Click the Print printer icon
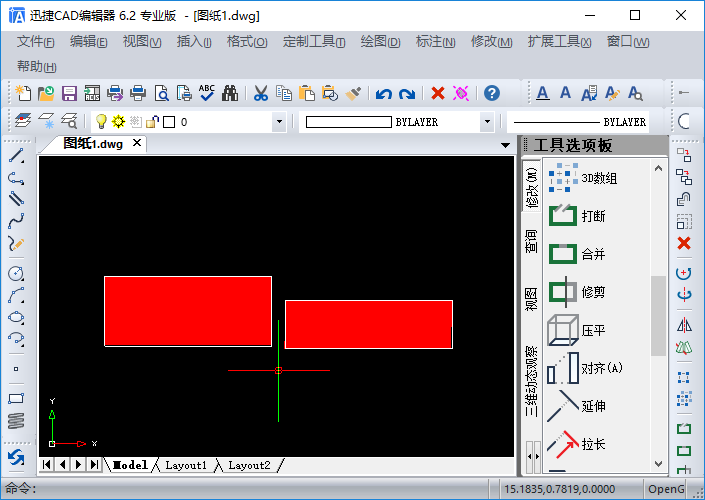 tap(138, 93)
